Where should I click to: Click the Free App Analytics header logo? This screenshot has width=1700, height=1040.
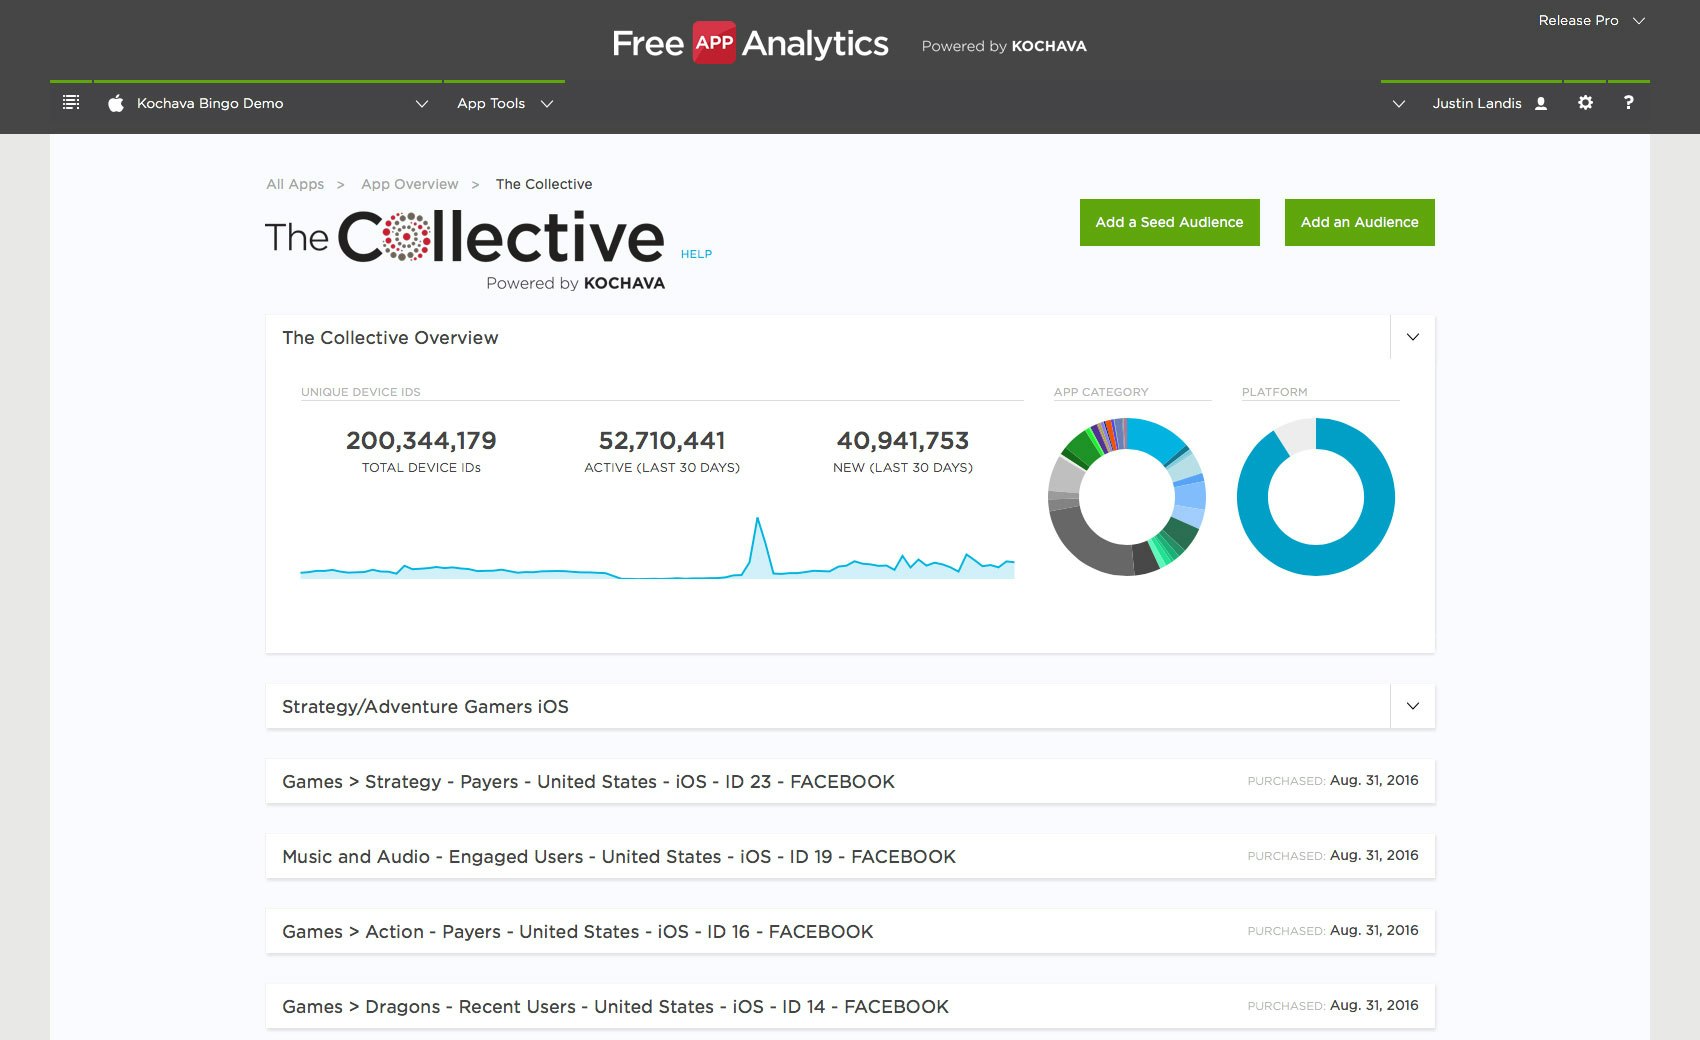[x=749, y=43]
